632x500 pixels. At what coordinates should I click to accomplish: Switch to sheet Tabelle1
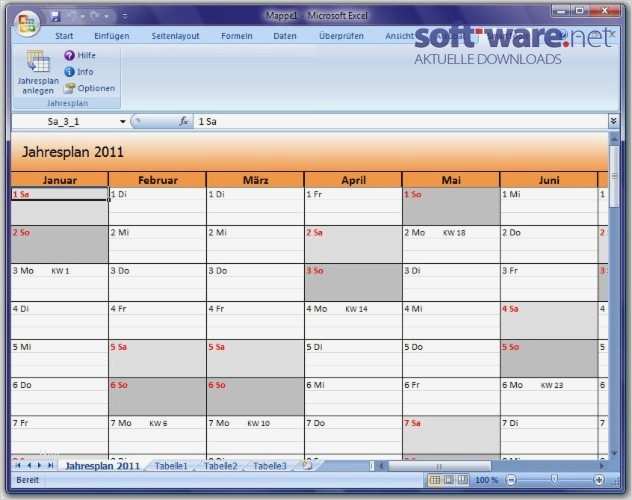pyautogui.click(x=171, y=466)
